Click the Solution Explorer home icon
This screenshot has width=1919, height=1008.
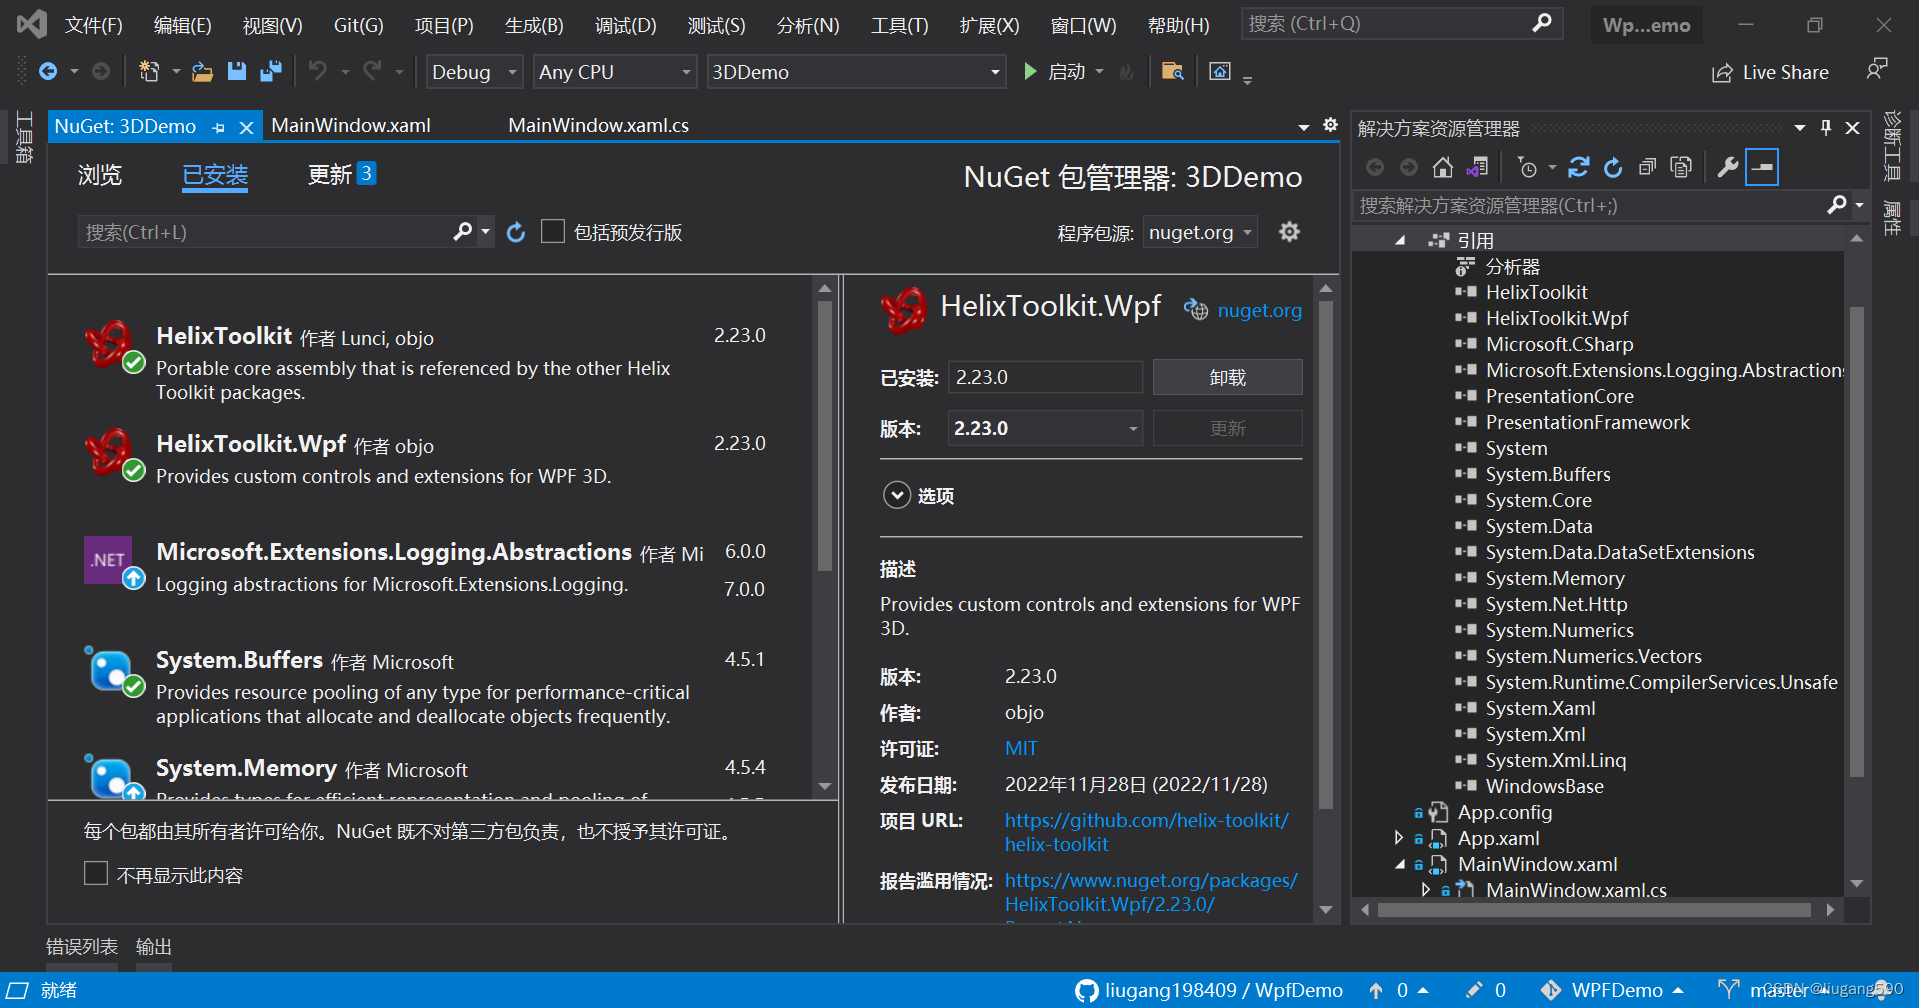pos(1442,167)
